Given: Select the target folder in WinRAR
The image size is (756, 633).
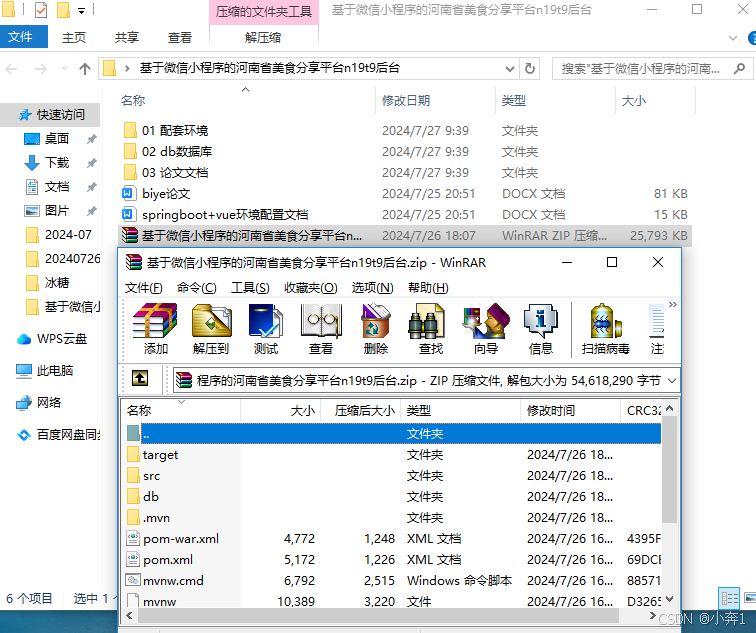Looking at the screenshot, I should pos(160,455).
